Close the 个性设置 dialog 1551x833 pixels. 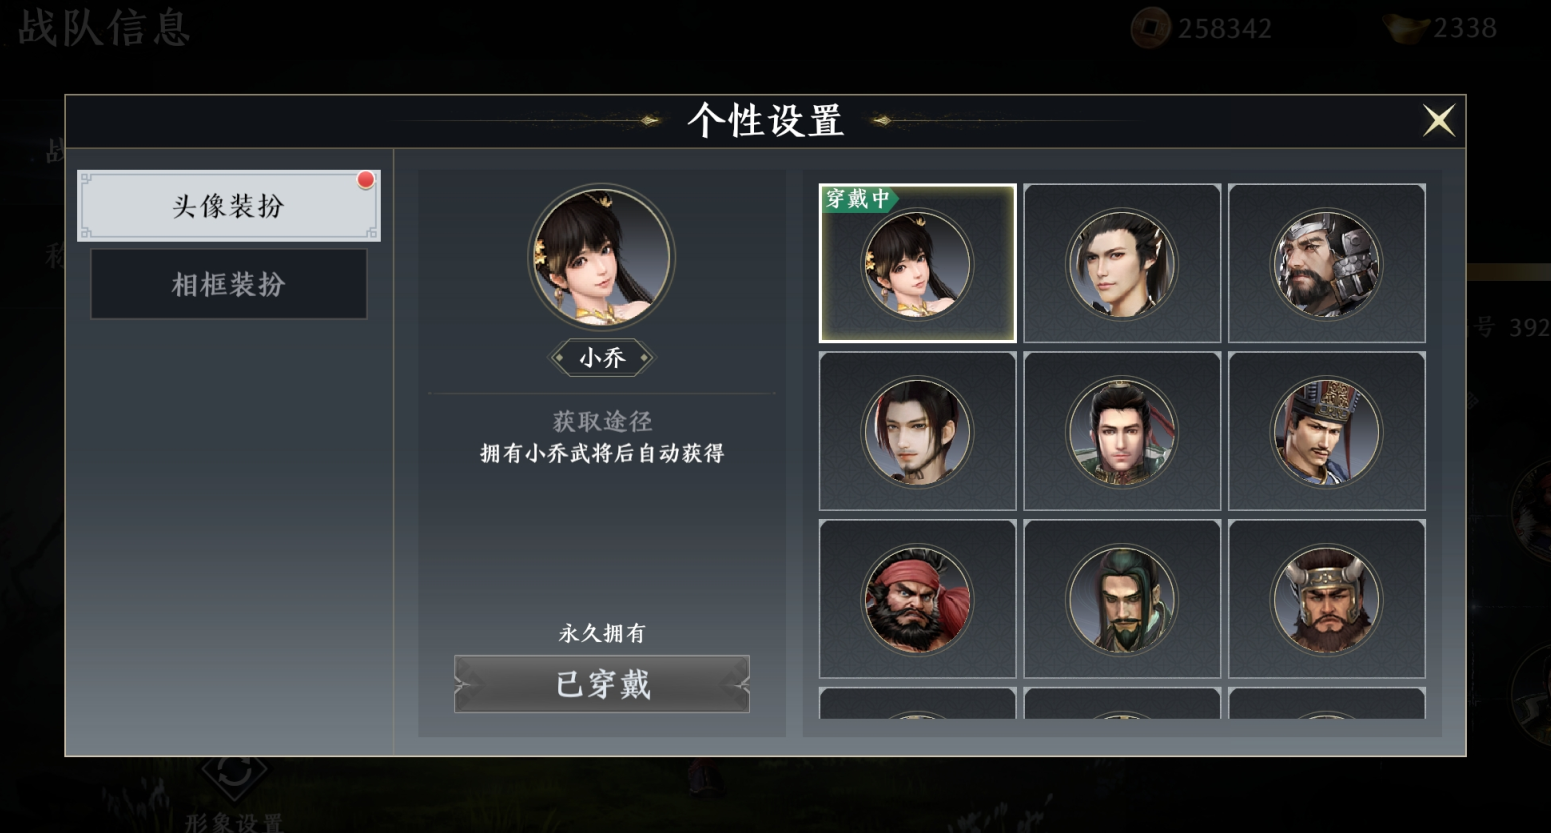click(x=1438, y=121)
